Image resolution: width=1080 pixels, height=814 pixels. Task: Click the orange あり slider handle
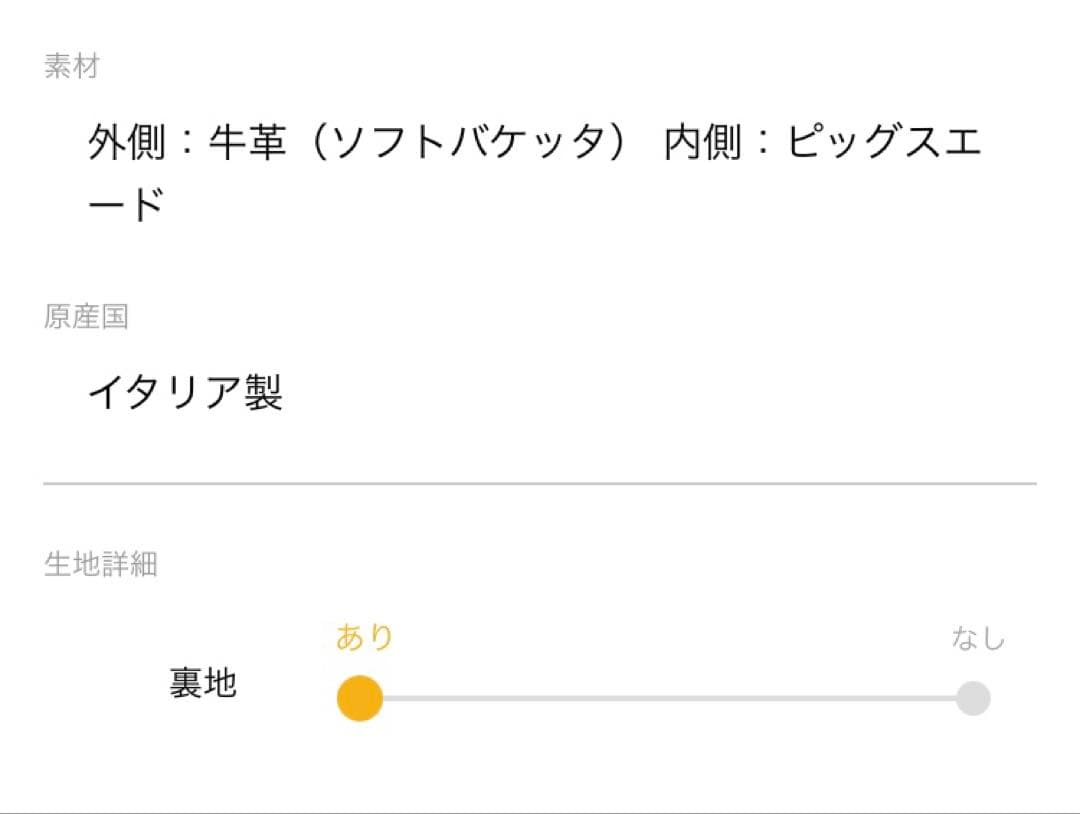tap(360, 698)
